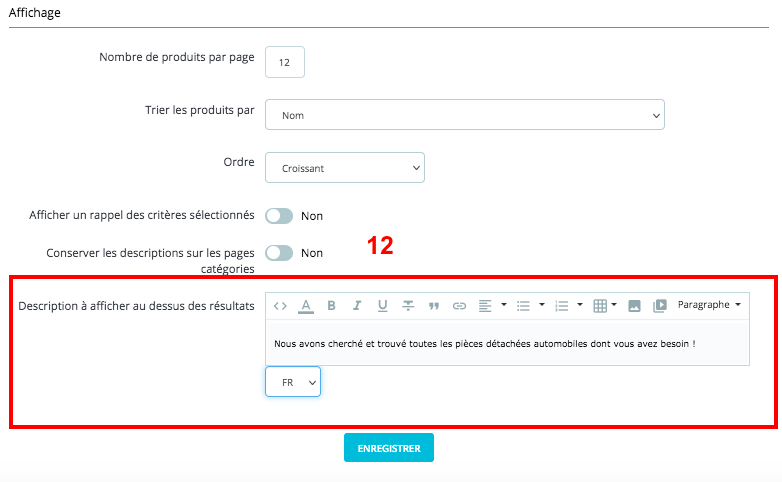Screen dimensions: 782x482
Task: Apply strikethrough formatting in editor
Action: pyautogui.click(x=408, y=306)
